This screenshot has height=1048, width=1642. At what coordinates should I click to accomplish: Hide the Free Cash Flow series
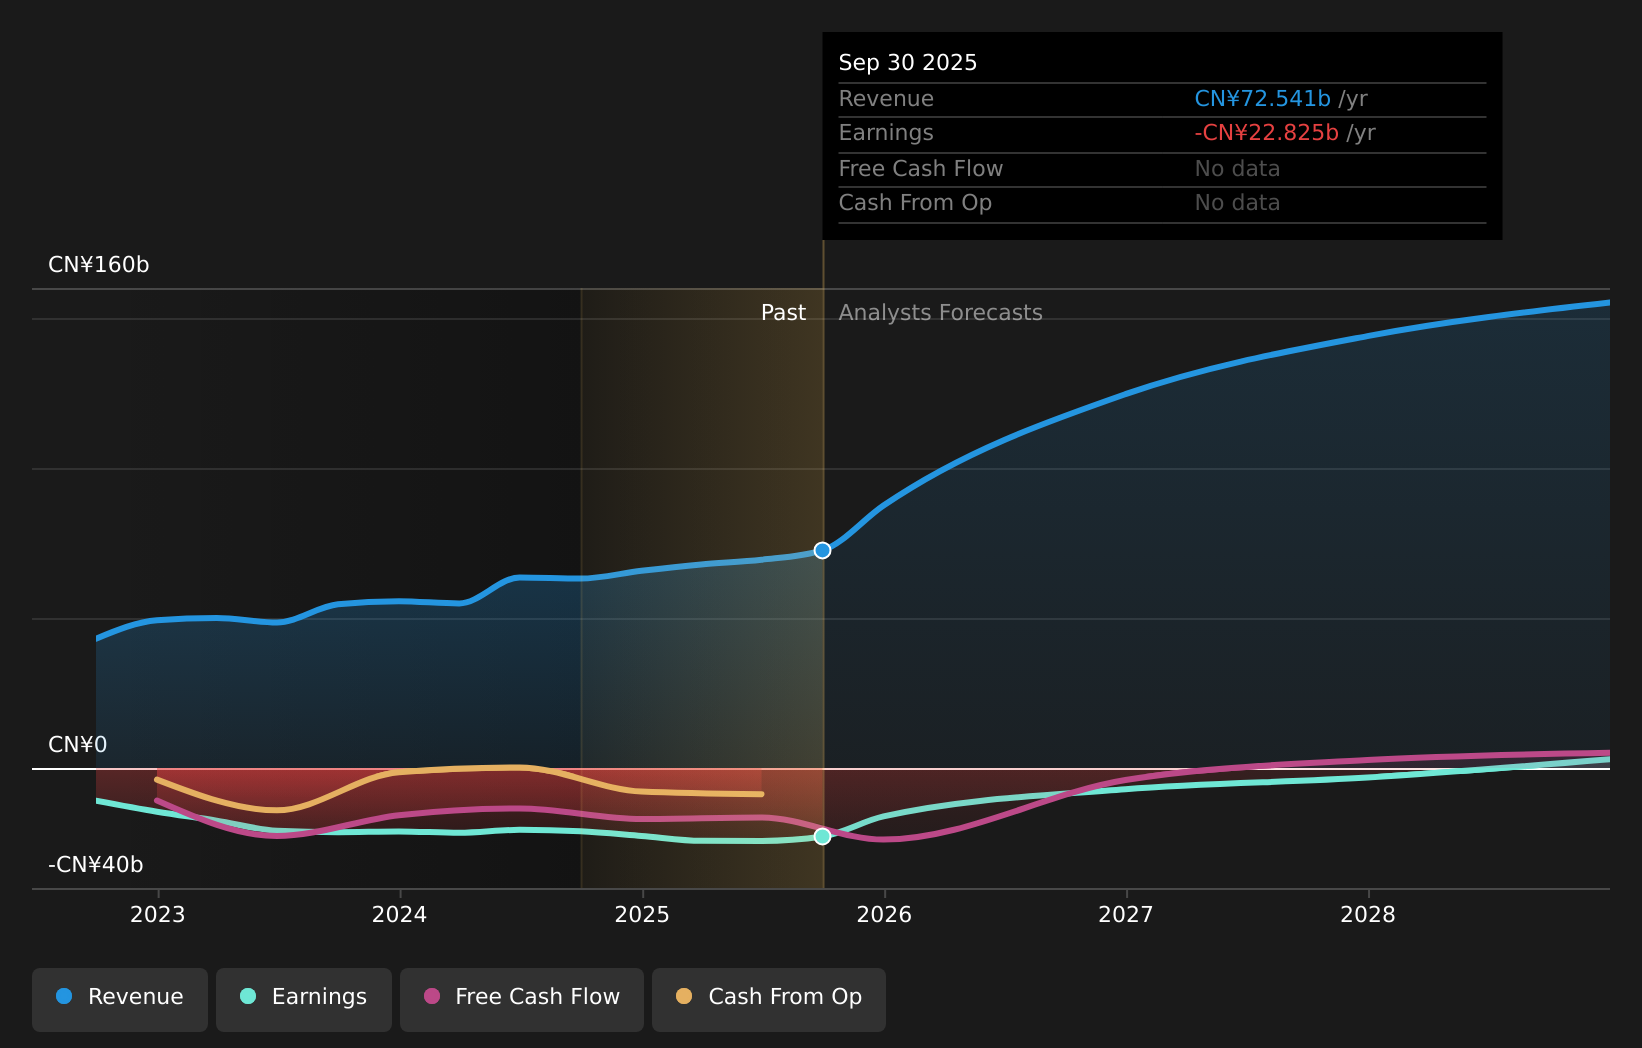522,999
